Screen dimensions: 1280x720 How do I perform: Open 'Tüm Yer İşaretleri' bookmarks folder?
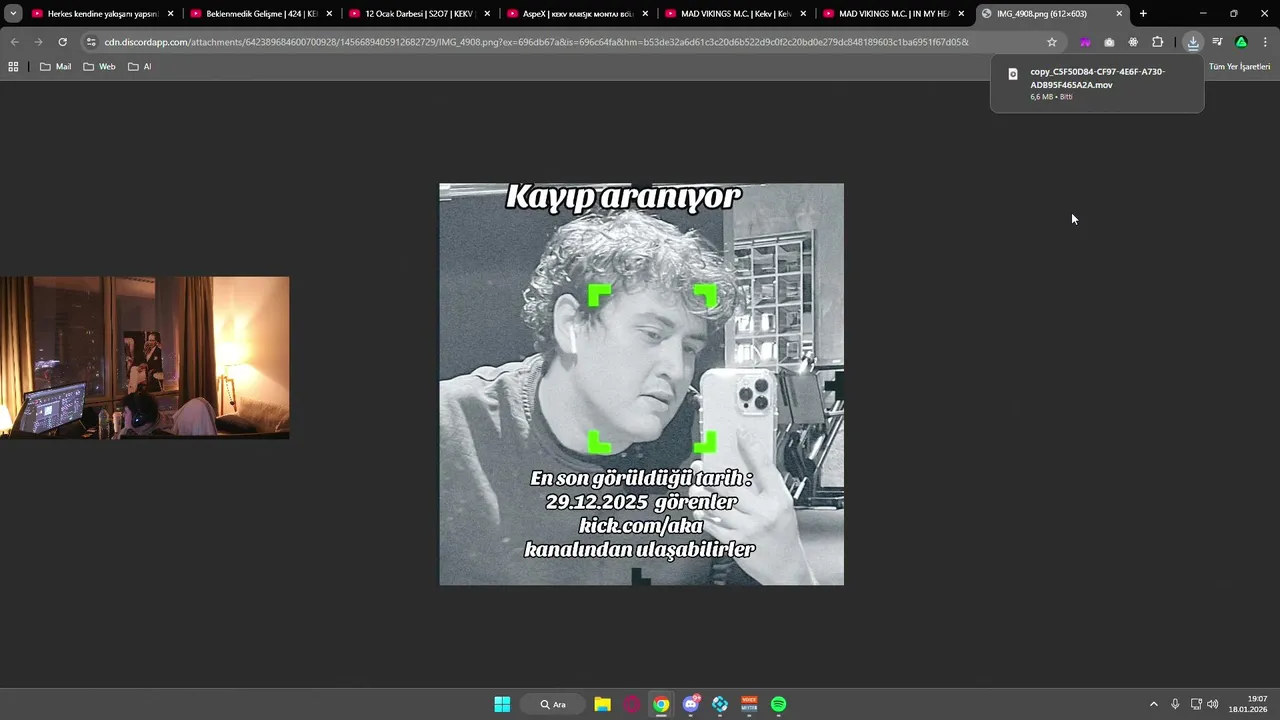point(1239,66)
